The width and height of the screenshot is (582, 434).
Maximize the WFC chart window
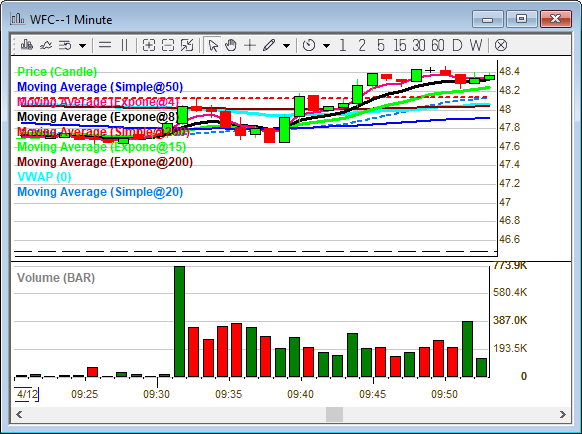coord(521,19)
